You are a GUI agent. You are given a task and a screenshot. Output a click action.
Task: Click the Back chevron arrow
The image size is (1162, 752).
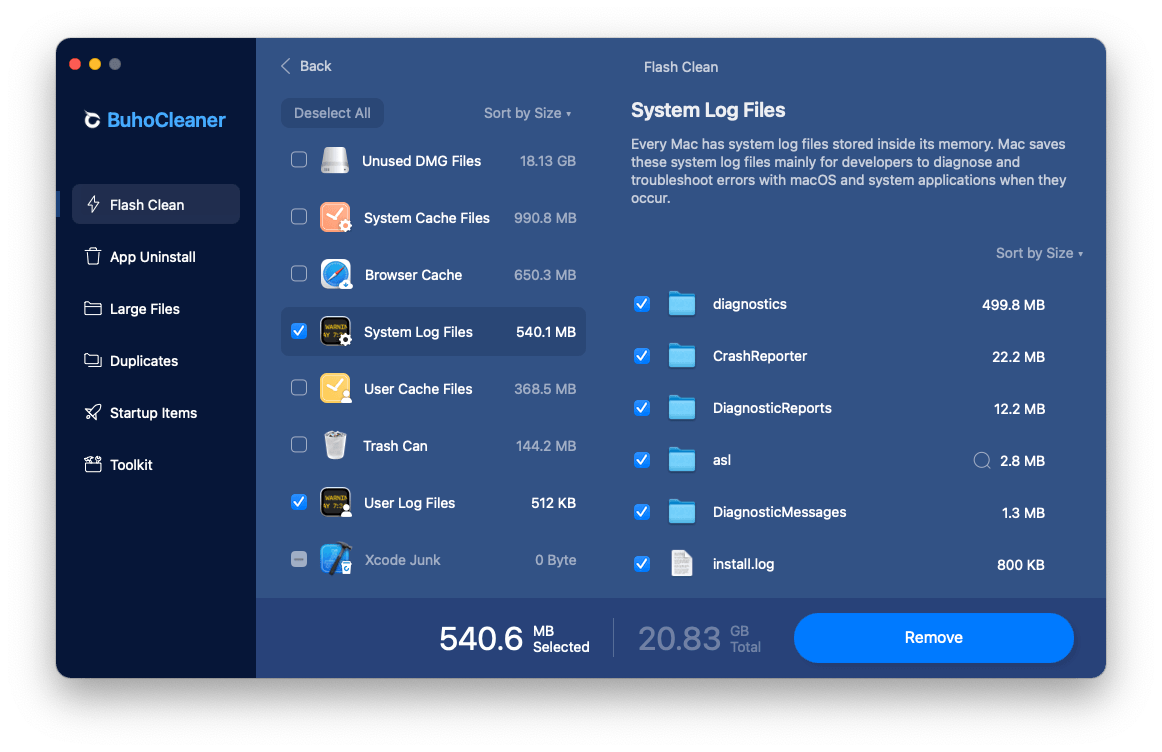coord(285,66)
